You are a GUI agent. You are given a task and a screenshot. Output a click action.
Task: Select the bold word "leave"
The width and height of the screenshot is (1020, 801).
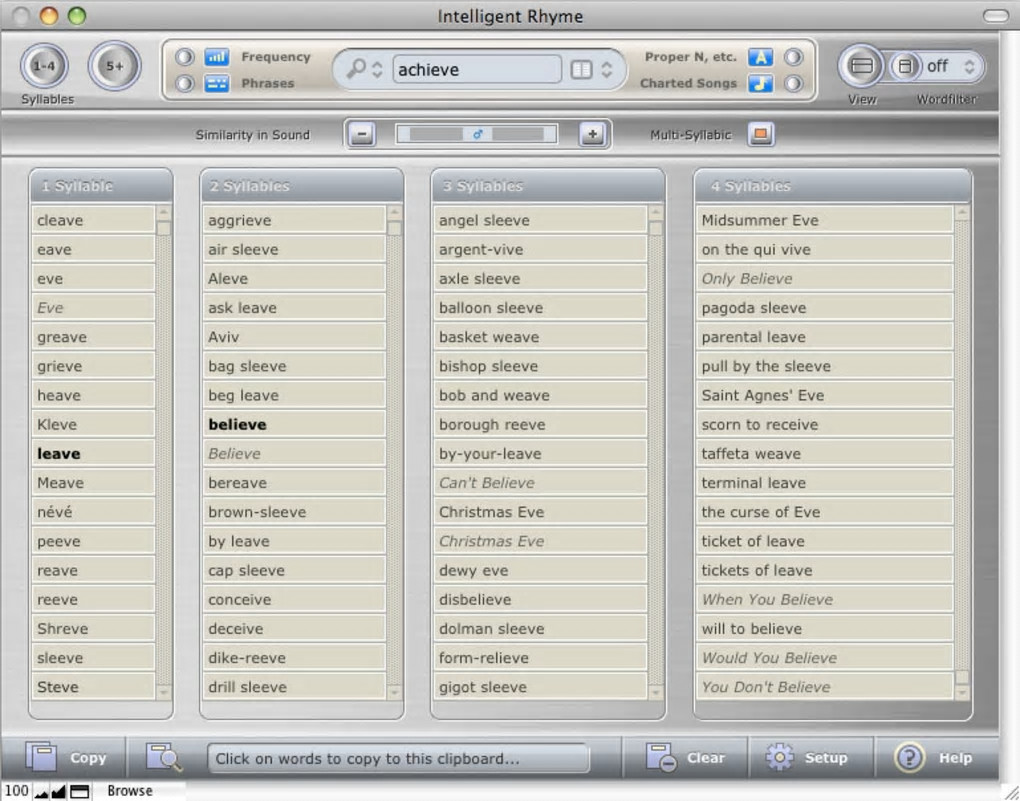[93, 454]
